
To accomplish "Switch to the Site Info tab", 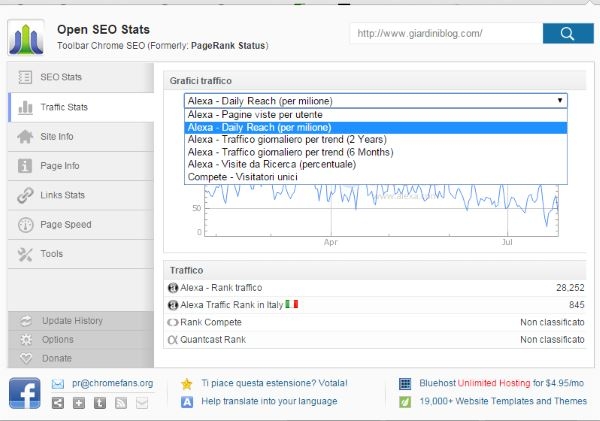I will (81, 137).
